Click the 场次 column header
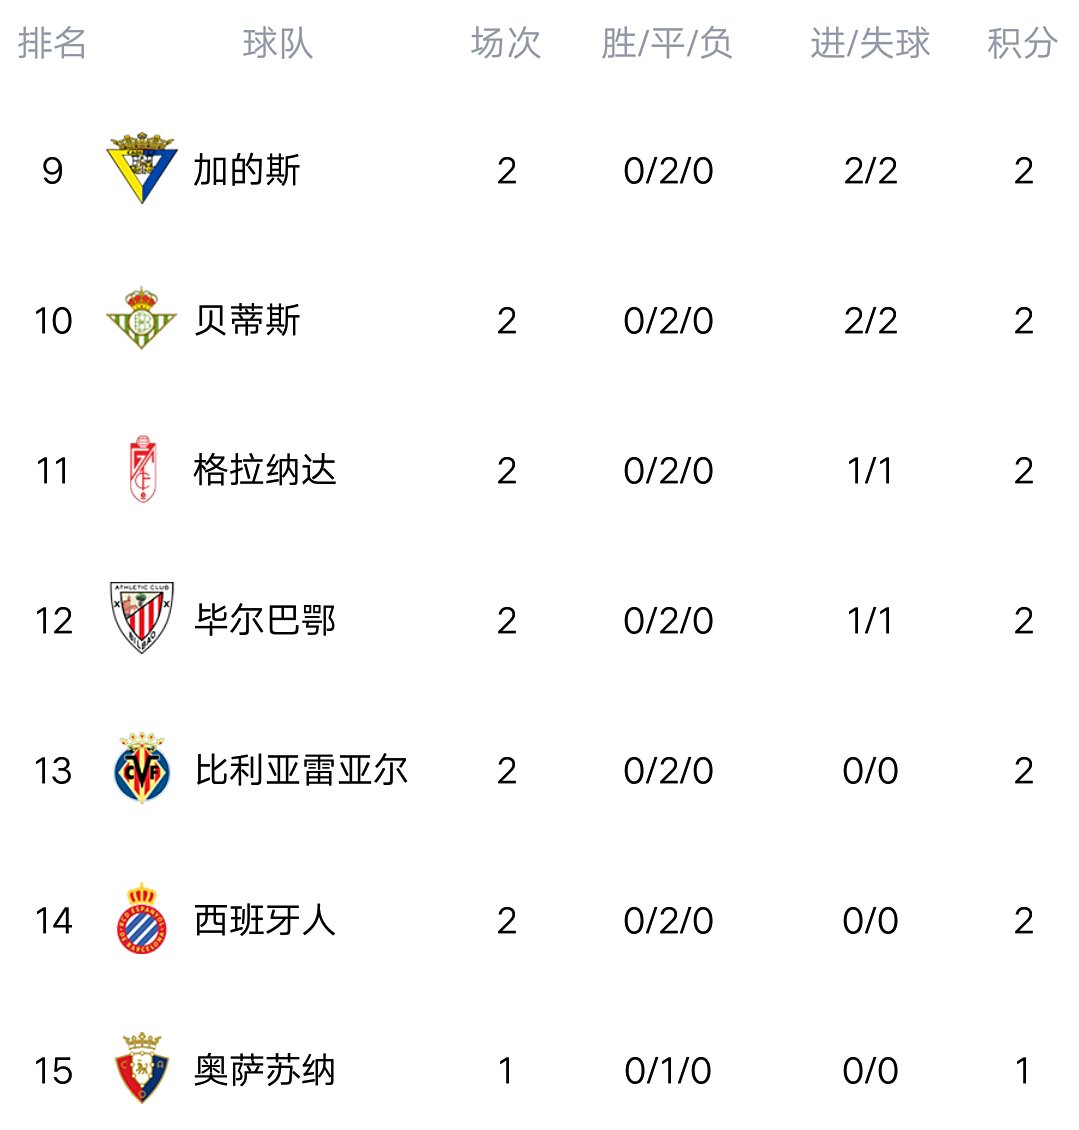1079x1130 pixels. click(x=506, y=43)
